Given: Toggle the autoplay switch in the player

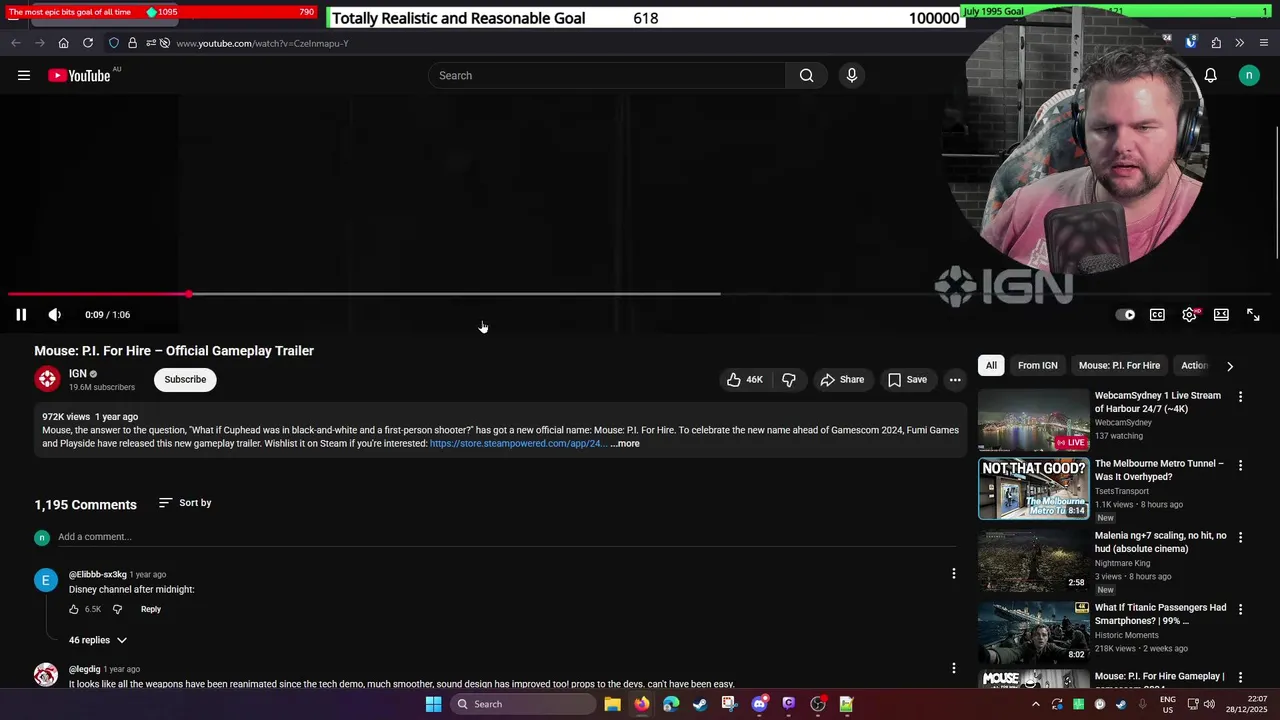Looking at the screenshot, I should pyautogui.click(x=1125, y=314).
